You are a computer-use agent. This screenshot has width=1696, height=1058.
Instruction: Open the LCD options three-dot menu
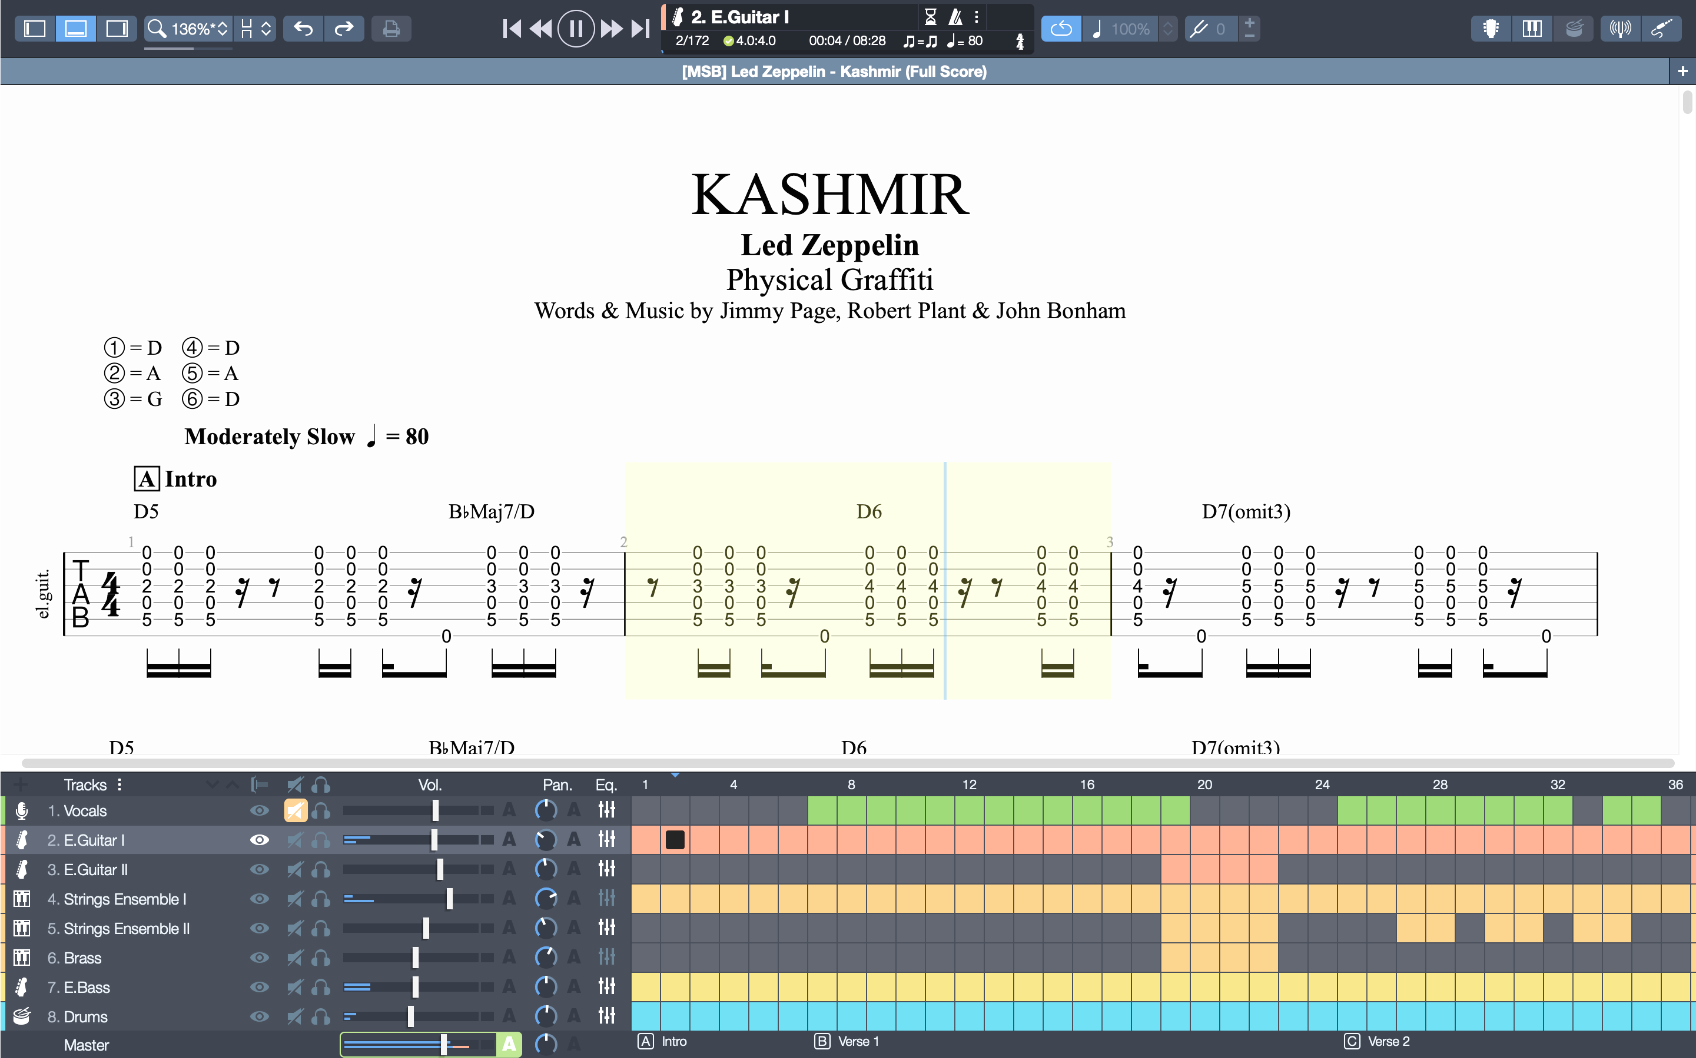point(977,17)
